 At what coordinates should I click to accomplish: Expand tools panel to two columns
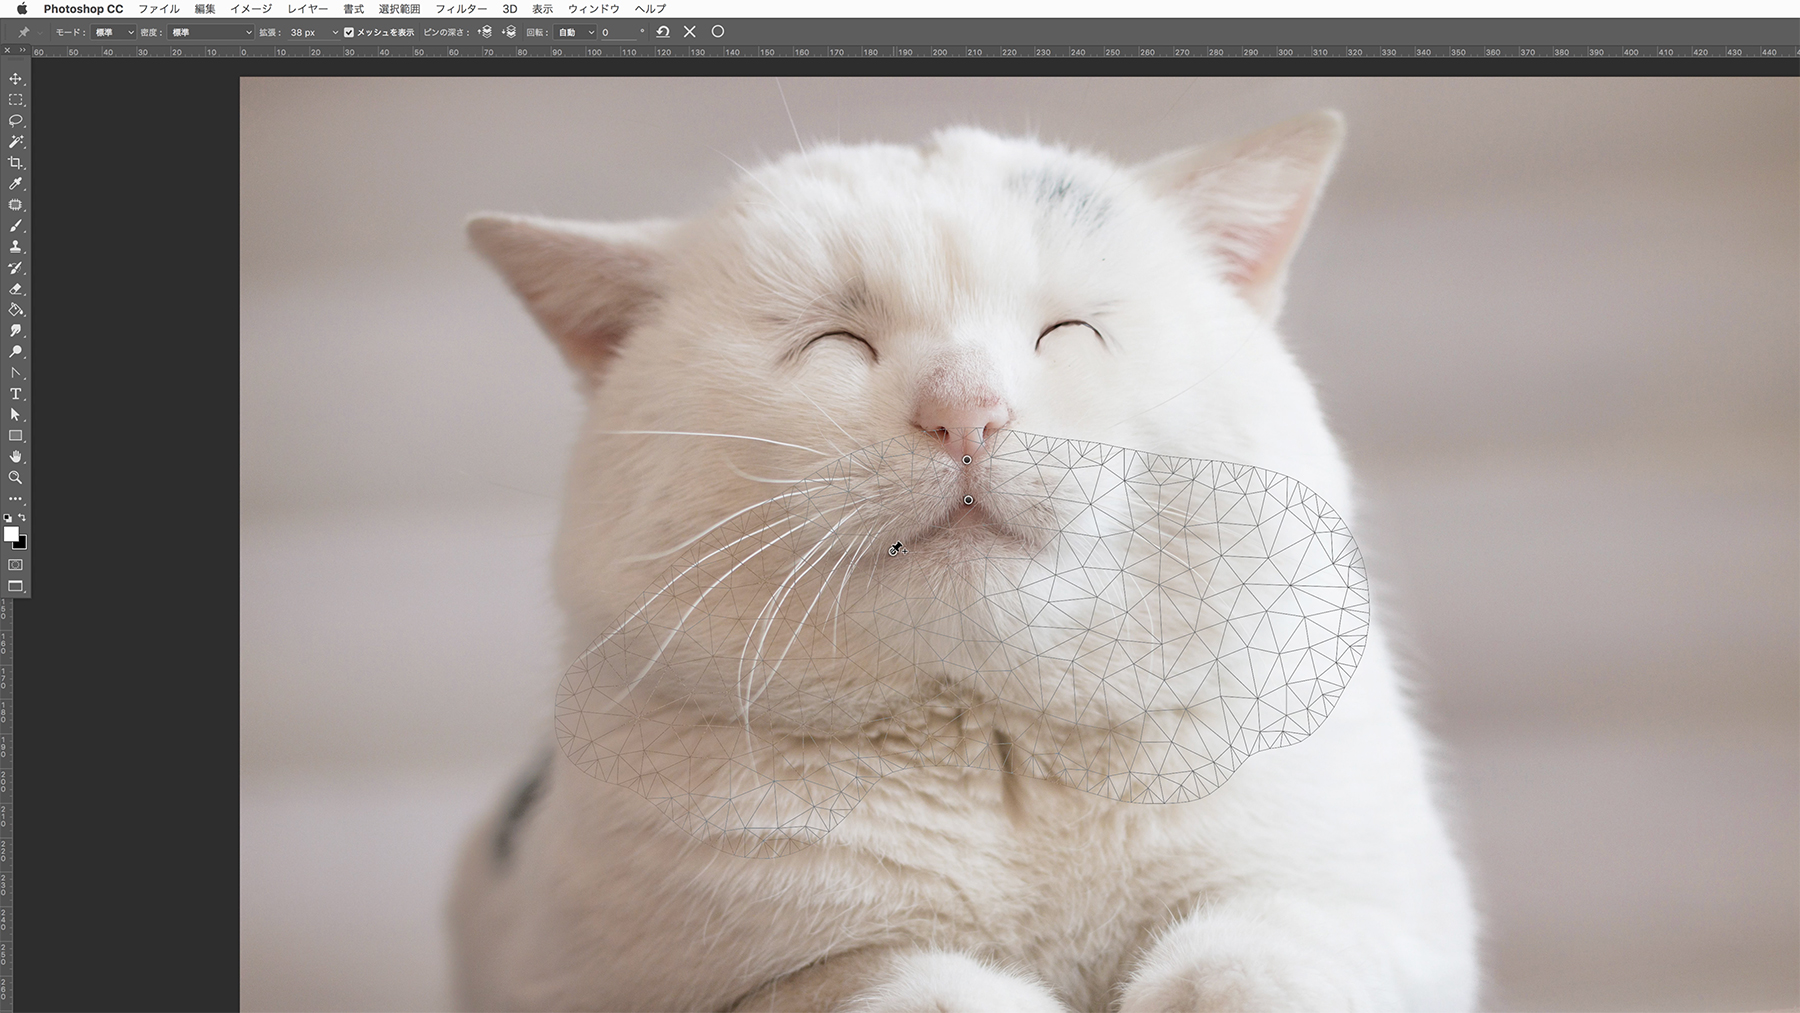[22, 50]
